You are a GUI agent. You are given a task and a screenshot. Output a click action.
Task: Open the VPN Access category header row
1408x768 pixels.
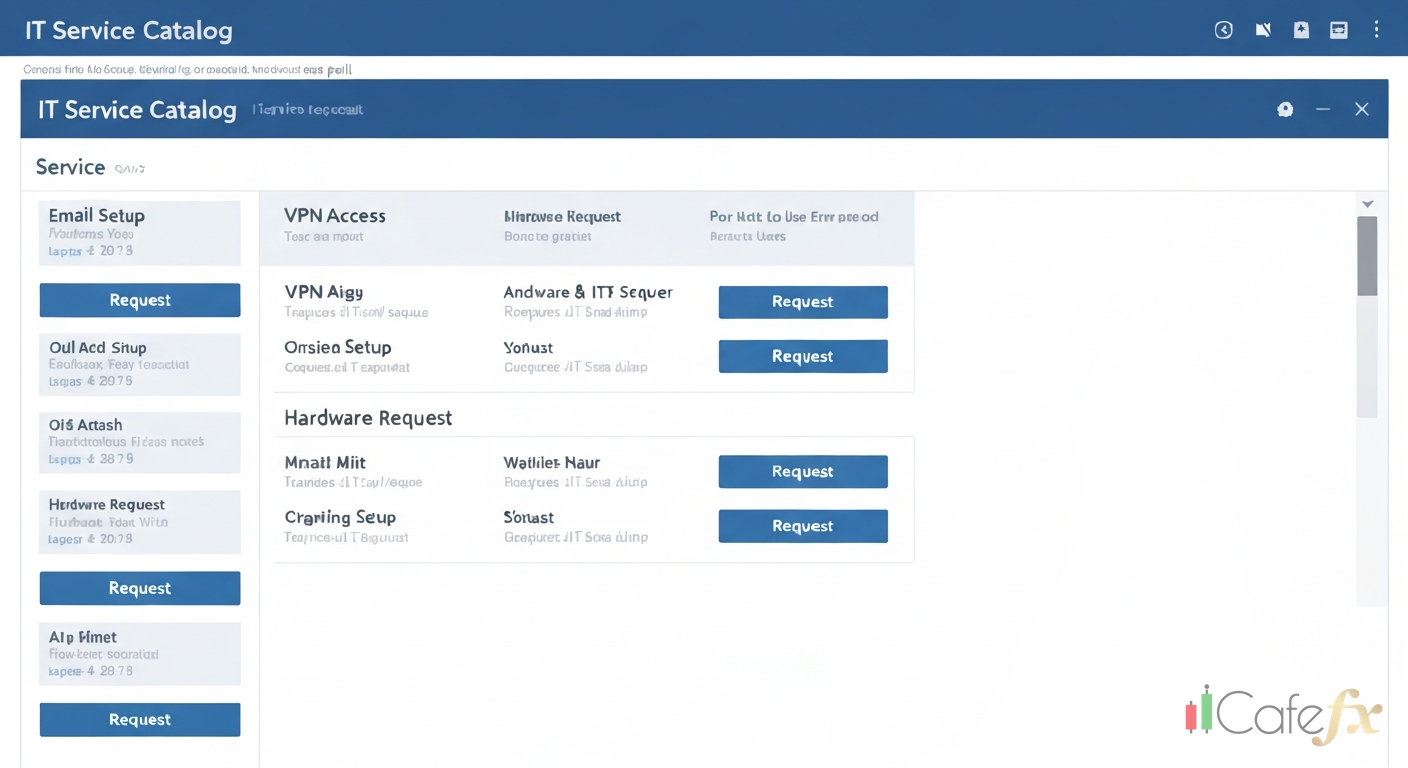[x=335, y=215]
